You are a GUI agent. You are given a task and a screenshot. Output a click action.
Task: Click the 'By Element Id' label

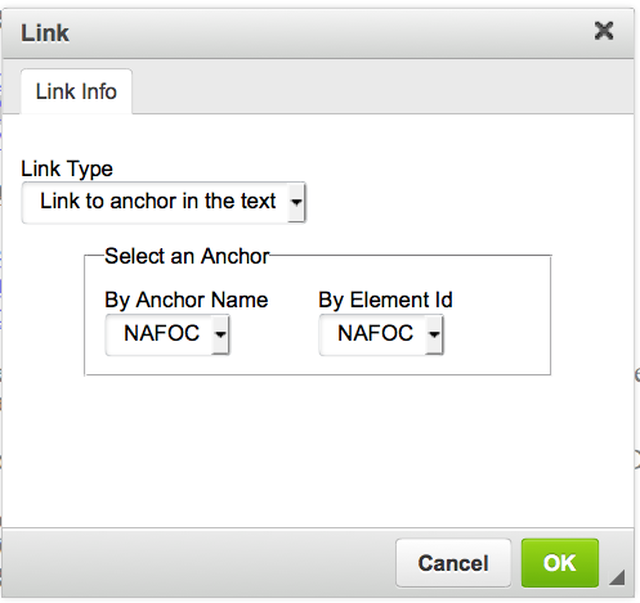tap(386, 299)
